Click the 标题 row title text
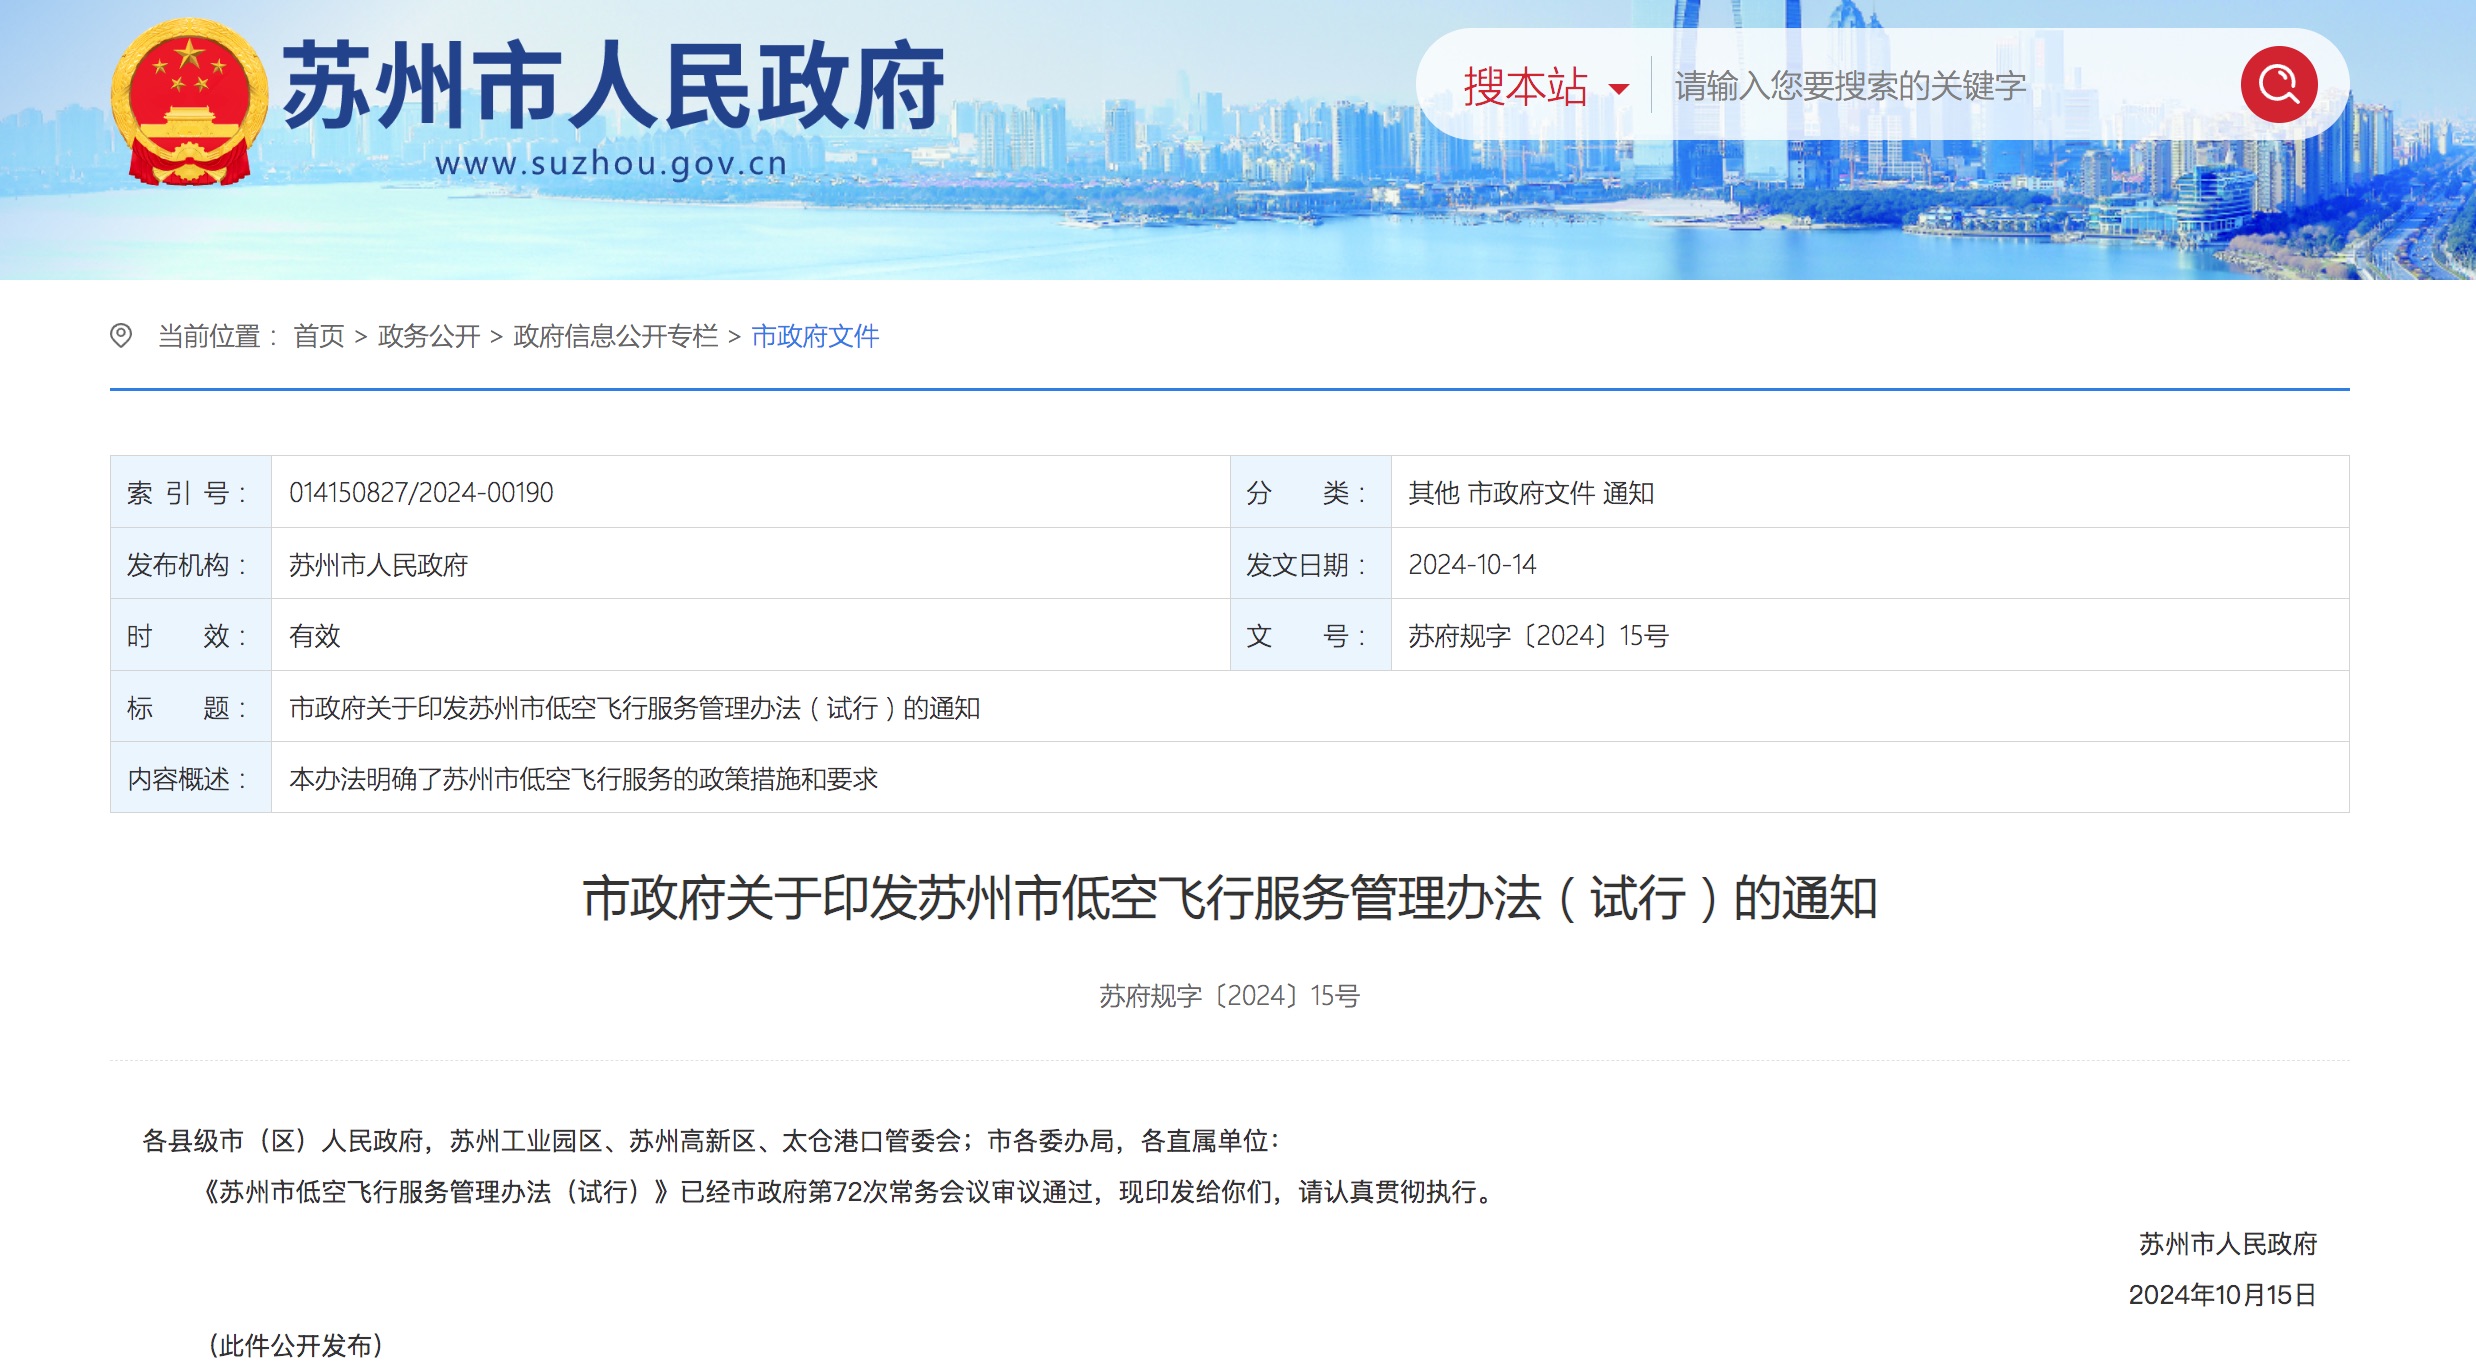This screenshot has width=2476, height=1368. [634, 708]
